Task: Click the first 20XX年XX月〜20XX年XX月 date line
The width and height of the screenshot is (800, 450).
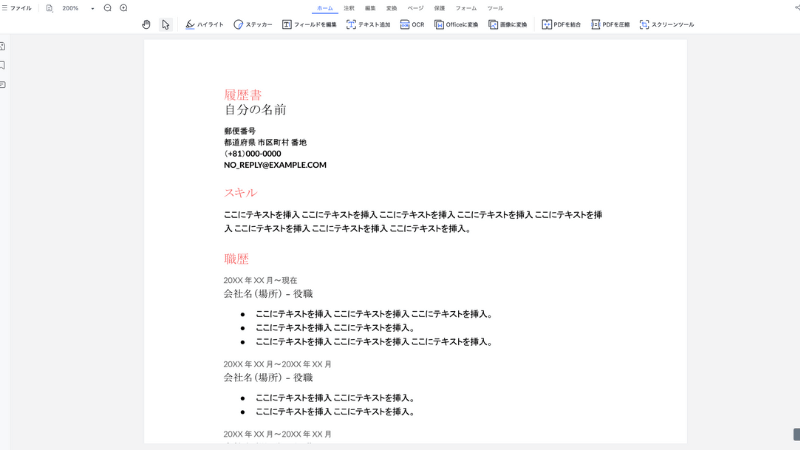Action: click(x=278, y=364)
